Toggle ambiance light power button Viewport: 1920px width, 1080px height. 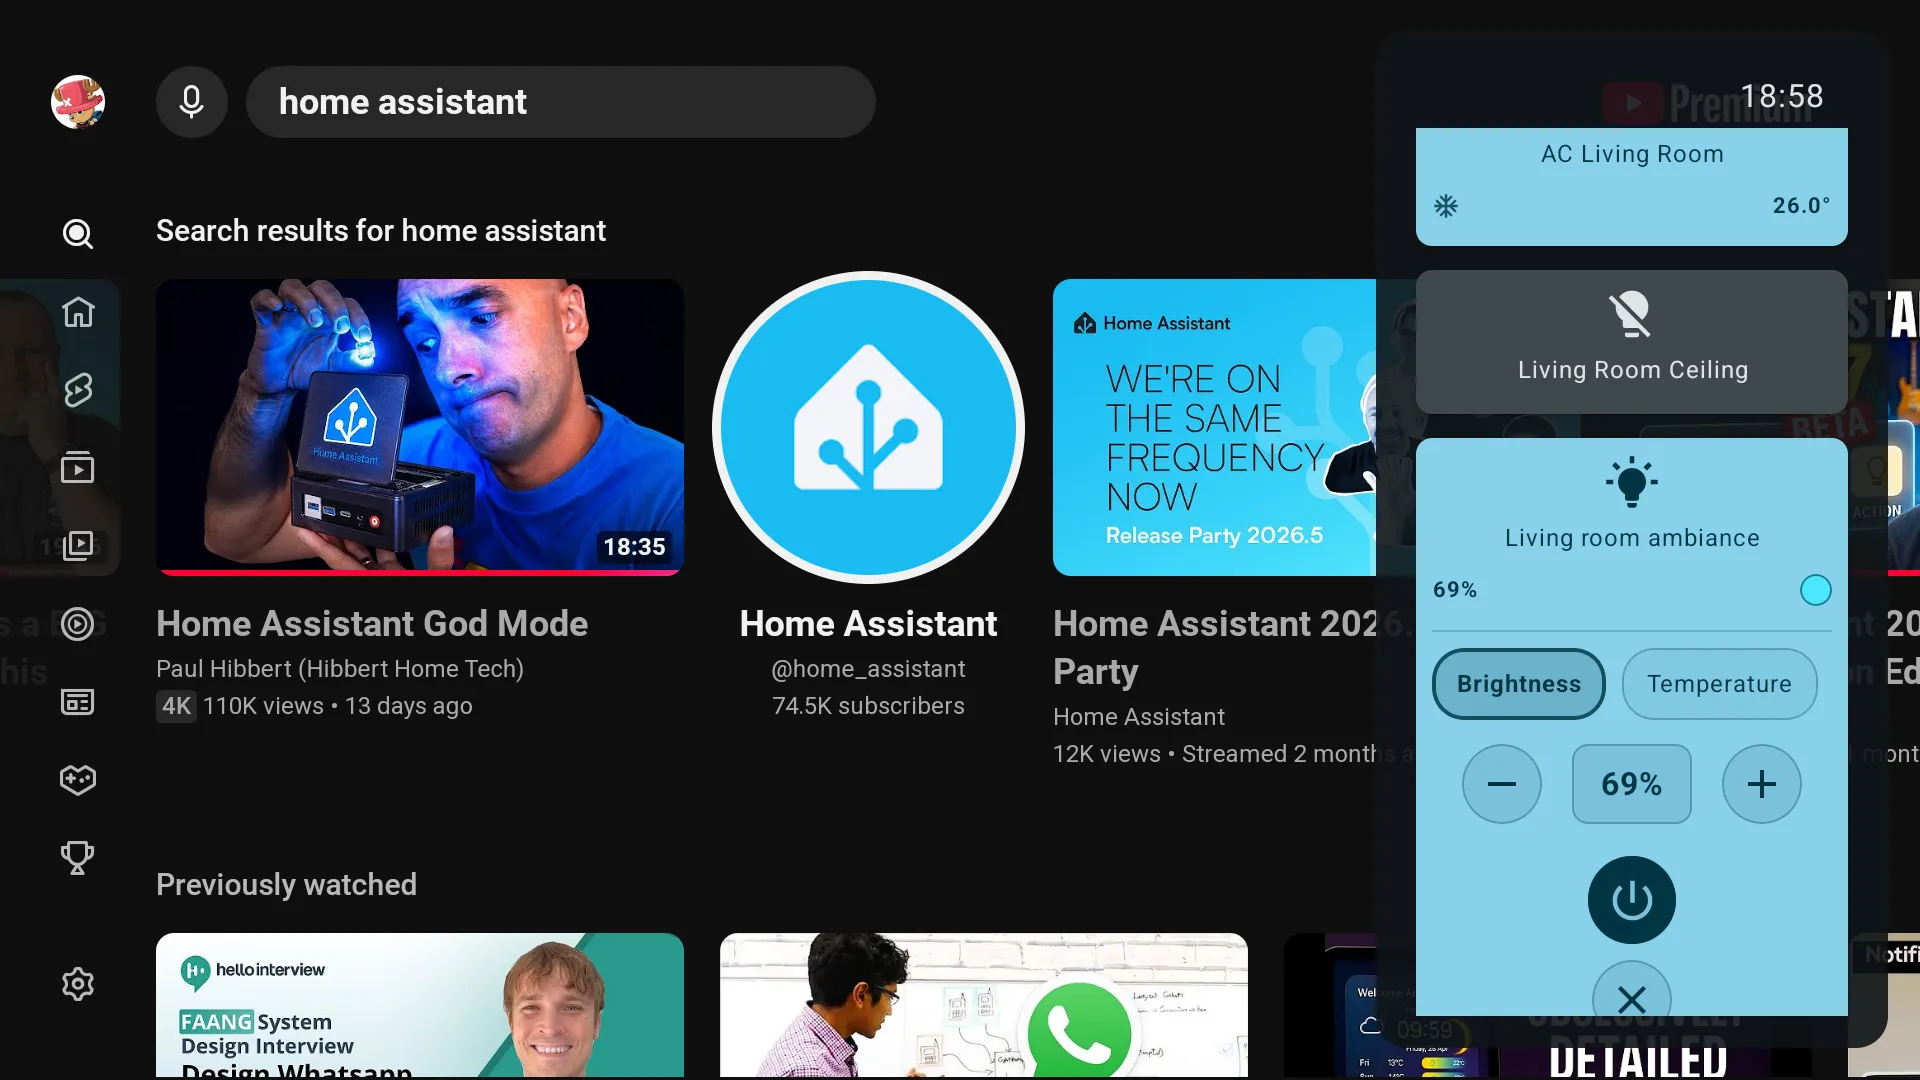(1632, 900)
